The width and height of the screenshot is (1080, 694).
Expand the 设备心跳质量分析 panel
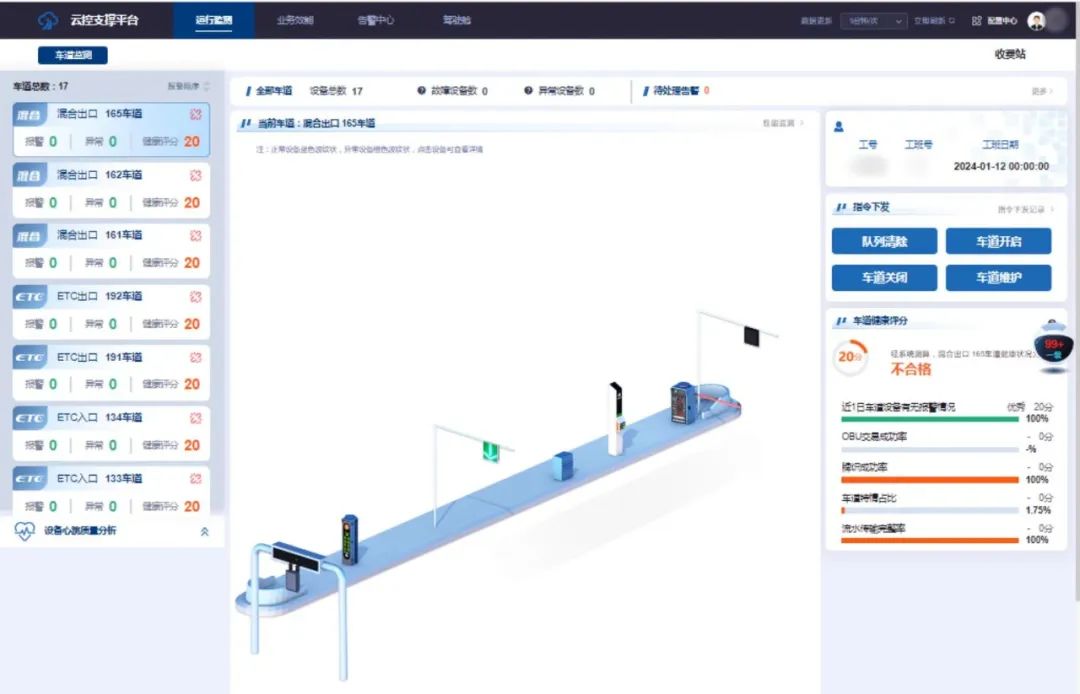[205, 532]
